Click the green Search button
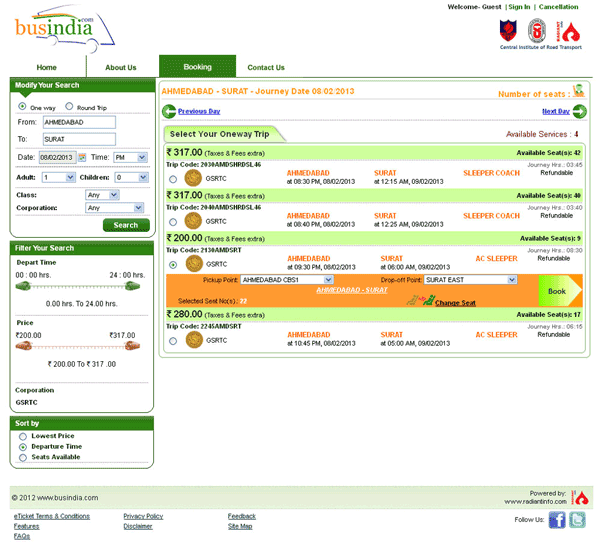Screen dimensions: 600x548 click(126, 225)
